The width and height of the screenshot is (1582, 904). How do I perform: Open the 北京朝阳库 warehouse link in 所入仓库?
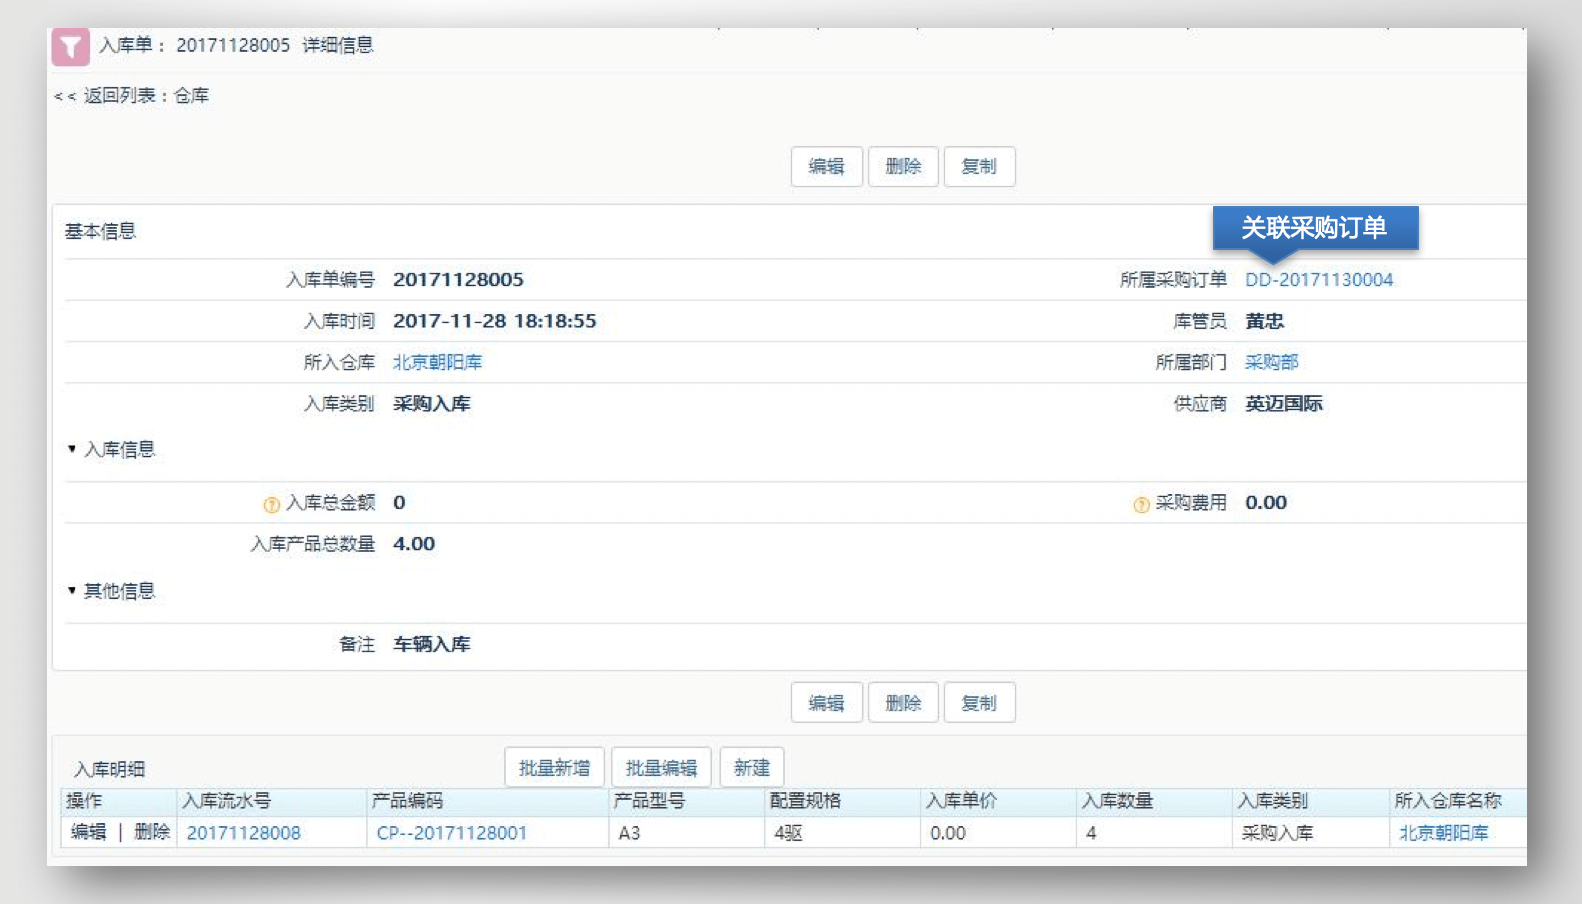coord(437,362)
